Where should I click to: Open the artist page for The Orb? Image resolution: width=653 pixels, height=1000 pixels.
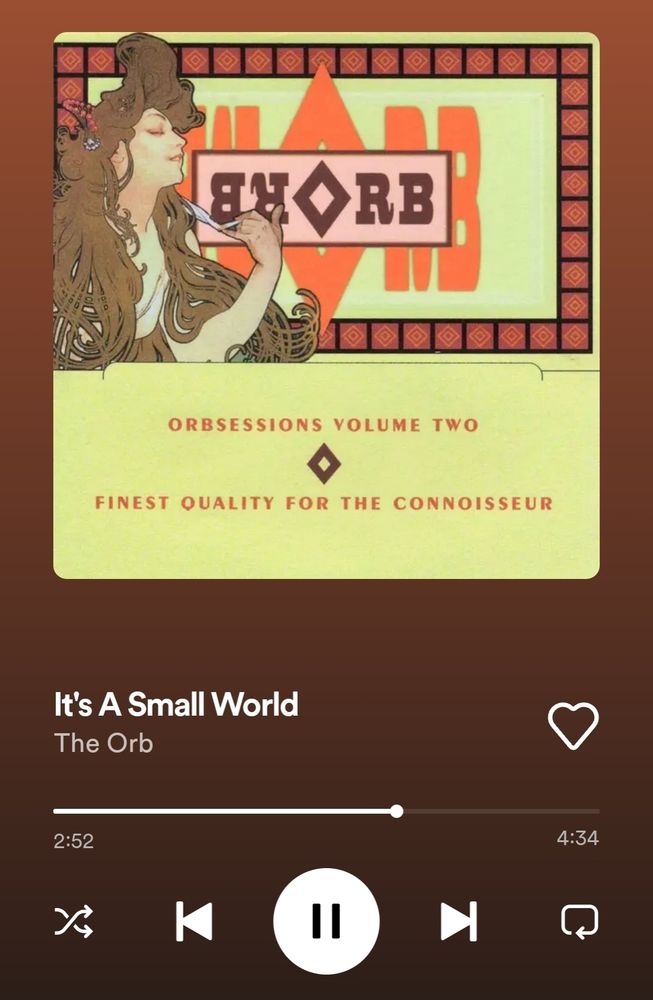tap(103, 743)
